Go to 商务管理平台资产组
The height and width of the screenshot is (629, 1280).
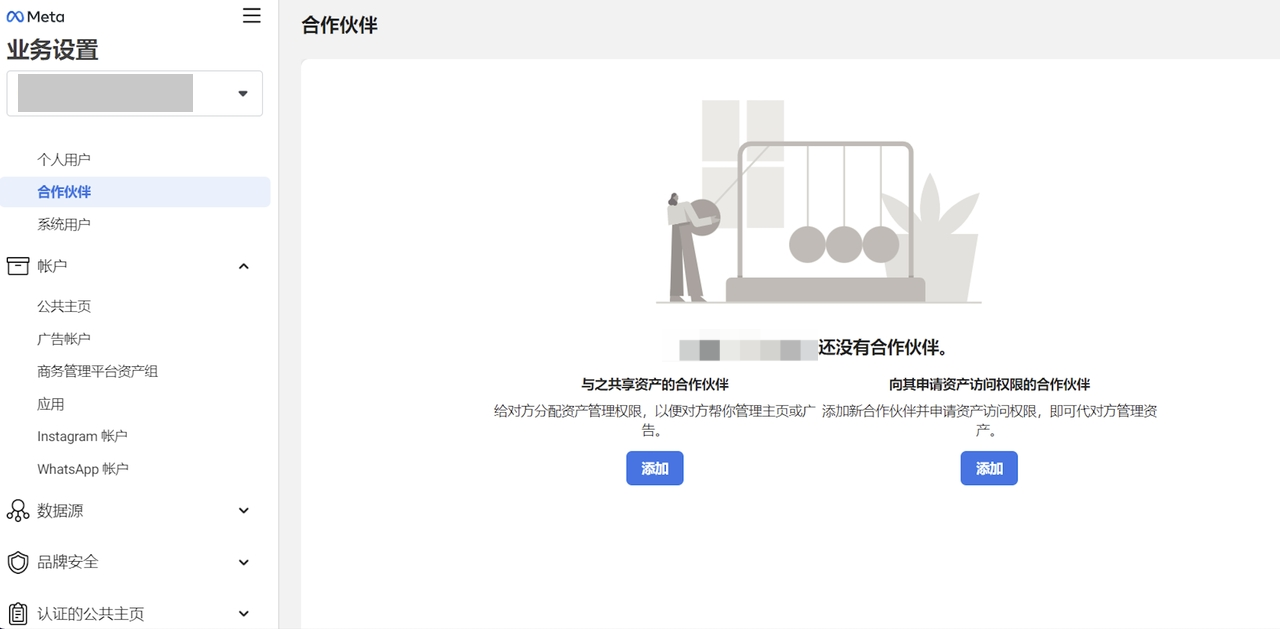tap(98, 371)
